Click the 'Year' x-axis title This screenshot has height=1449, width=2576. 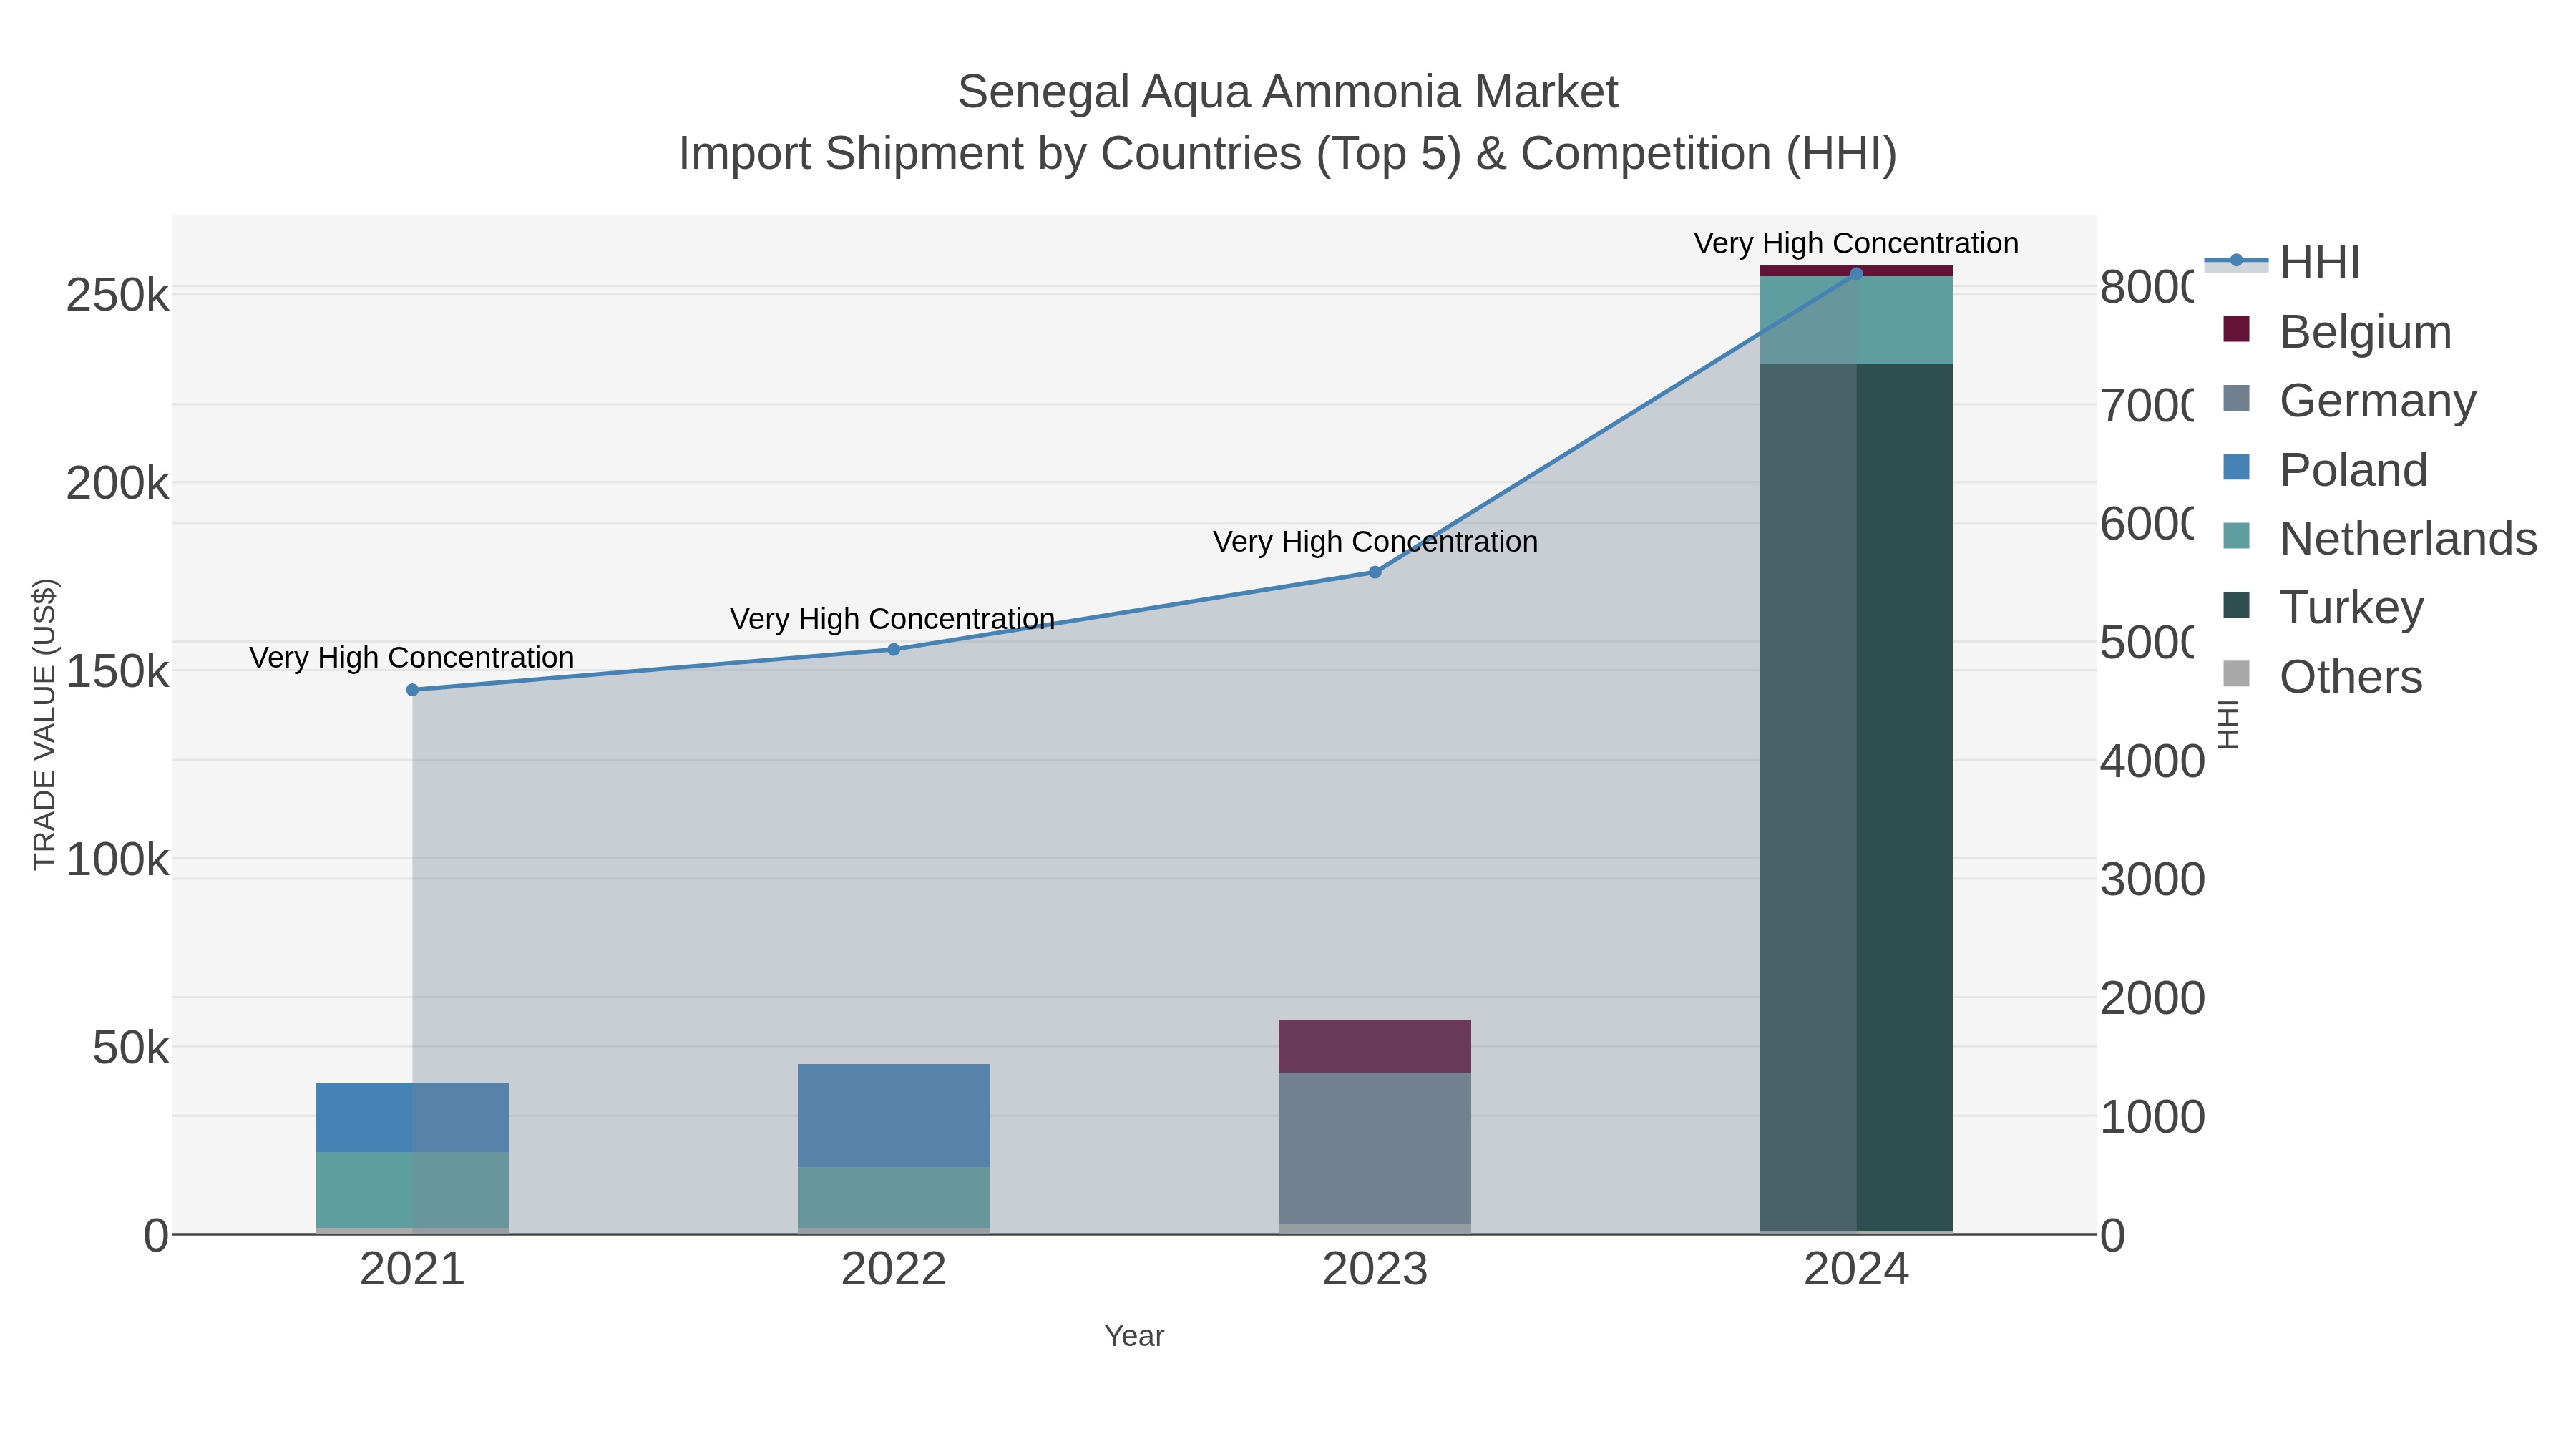point(1134,1336)
